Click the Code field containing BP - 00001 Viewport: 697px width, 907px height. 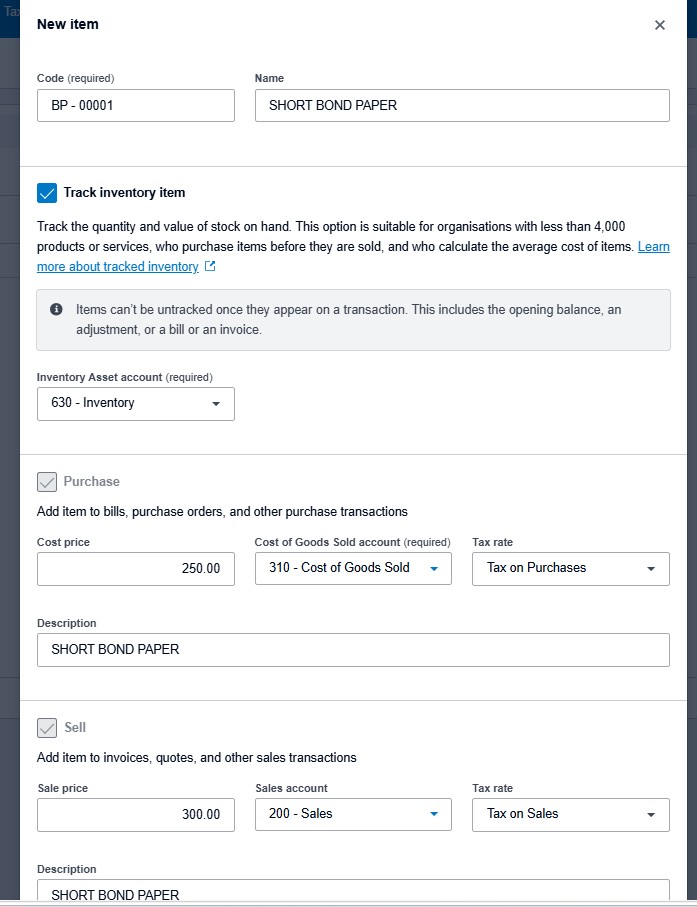(x=136, y=105)
